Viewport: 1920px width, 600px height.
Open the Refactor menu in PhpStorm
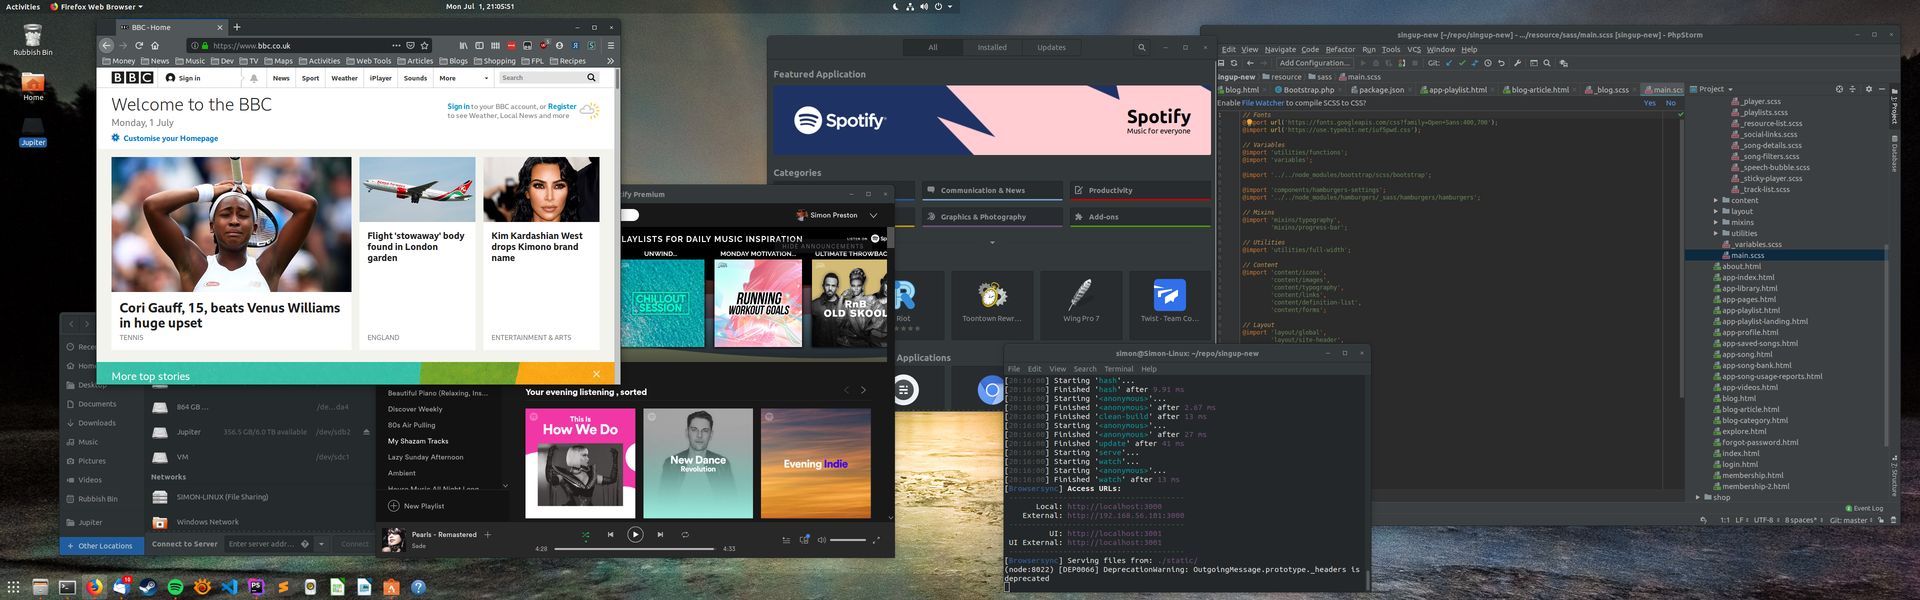coord(1340,49)
